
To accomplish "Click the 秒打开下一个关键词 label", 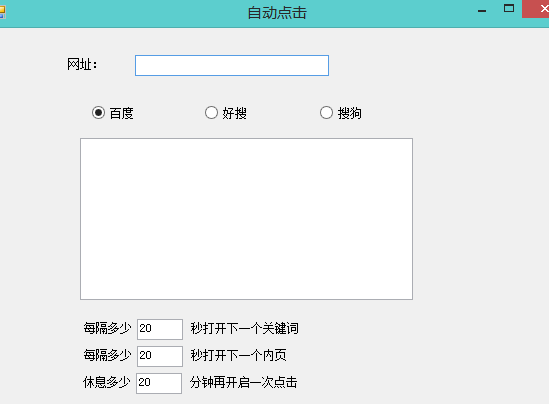I will click(245, 328).
